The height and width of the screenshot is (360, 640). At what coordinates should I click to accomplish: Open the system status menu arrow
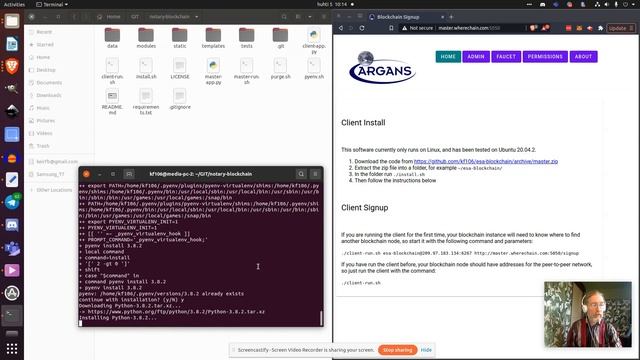(634, 4)
